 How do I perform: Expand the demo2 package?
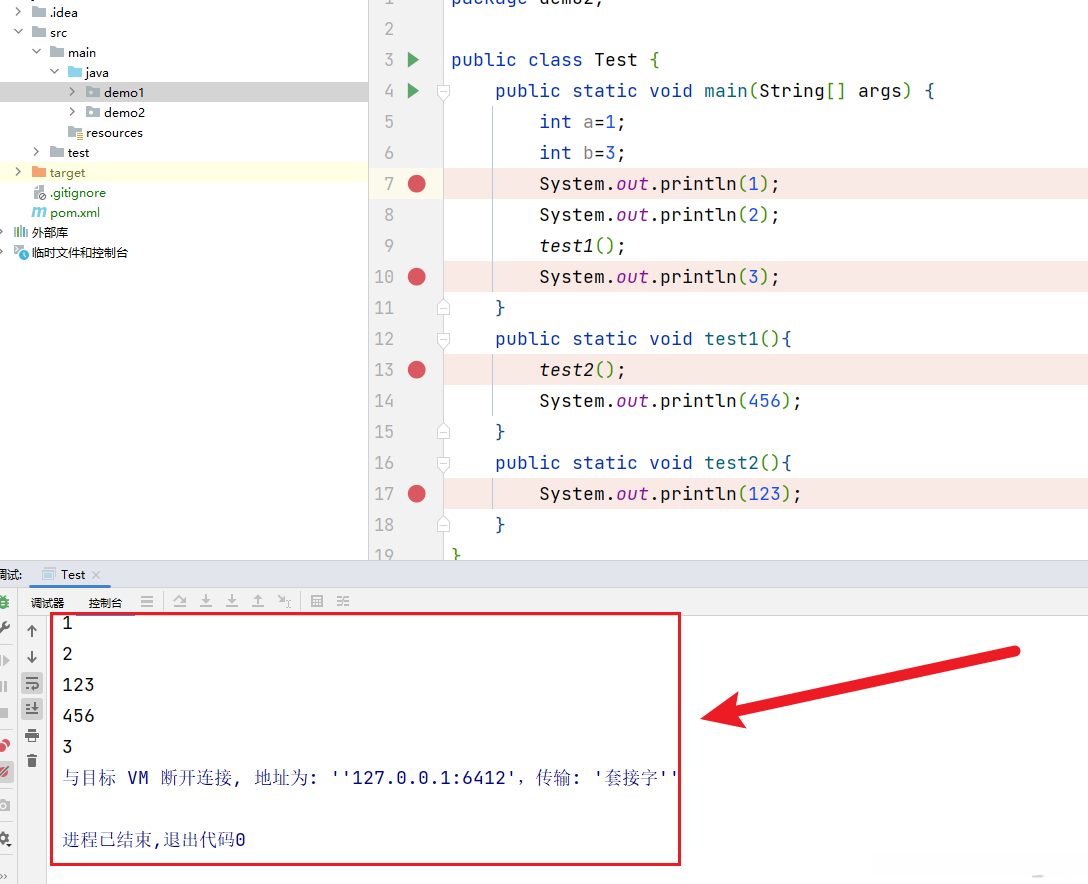coord(72,112)
